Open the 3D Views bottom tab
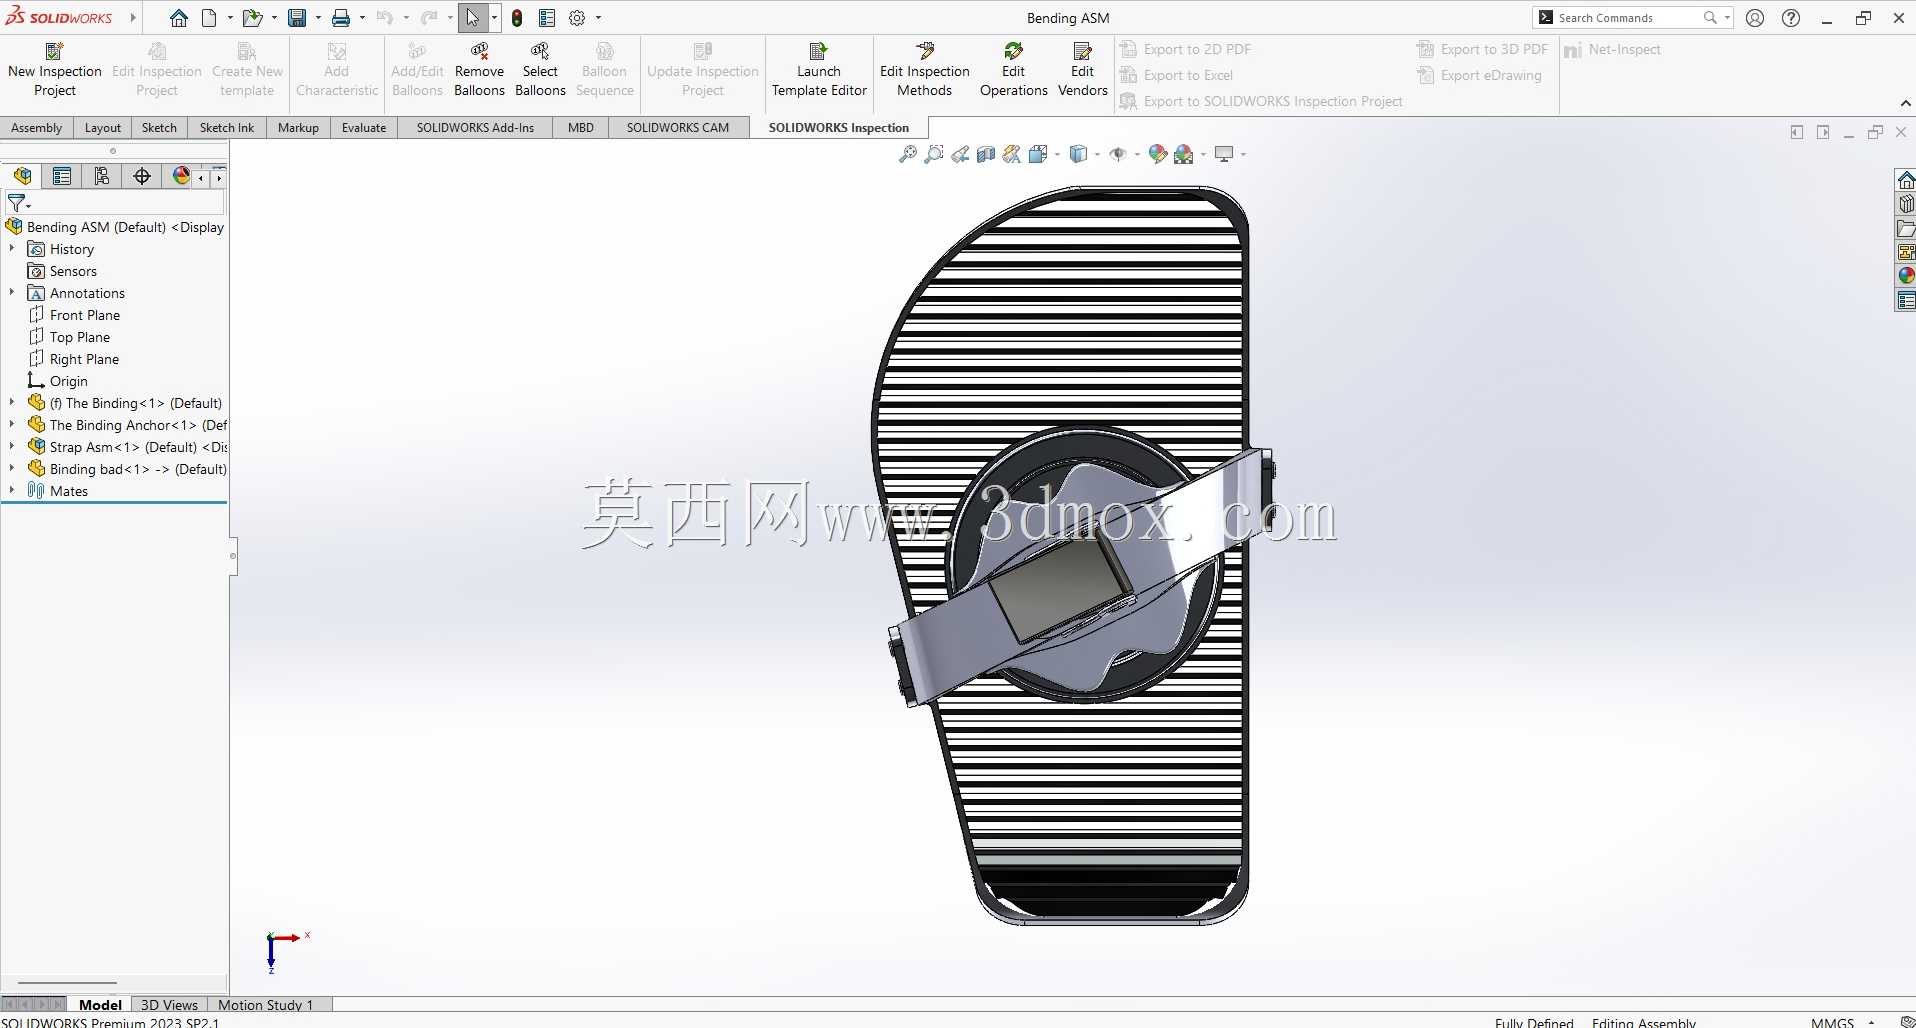This screenshot has width=1916, height=1028. 169,1005
